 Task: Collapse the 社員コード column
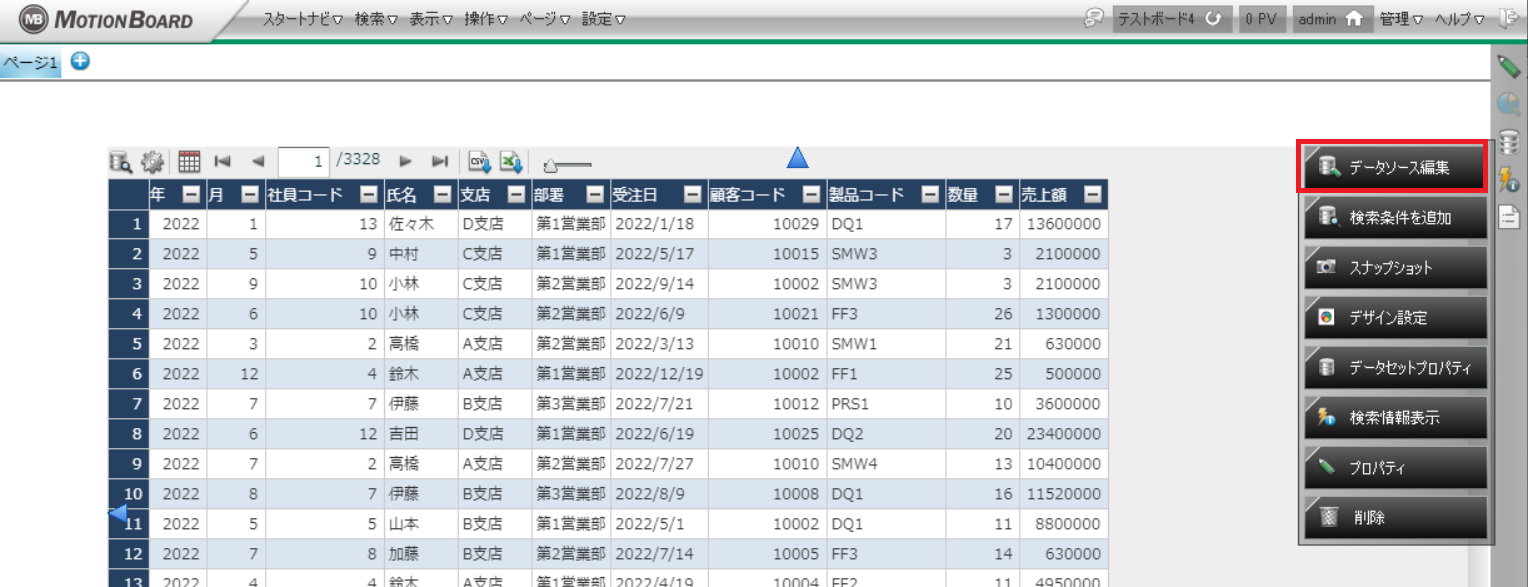[x=369, y=195]
